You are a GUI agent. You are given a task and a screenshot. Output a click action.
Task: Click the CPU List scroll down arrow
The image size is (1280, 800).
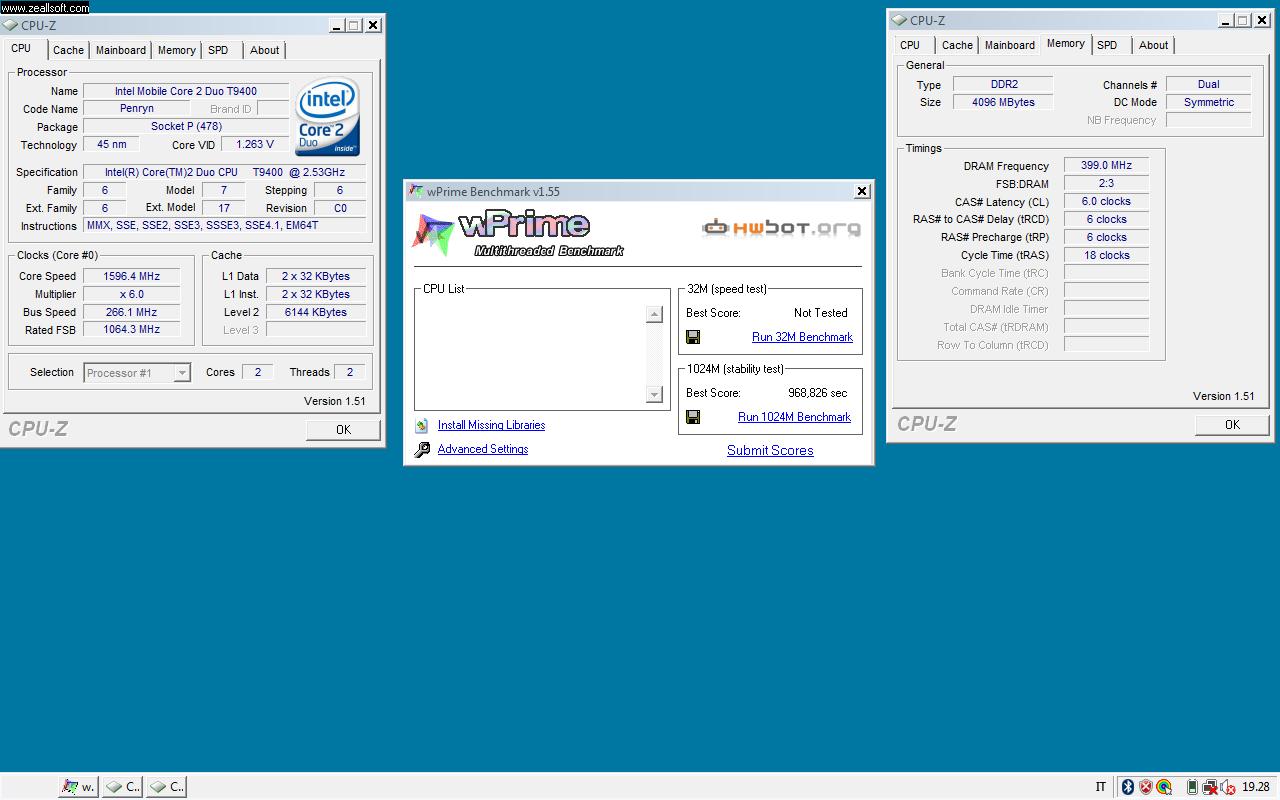[655, 394]
